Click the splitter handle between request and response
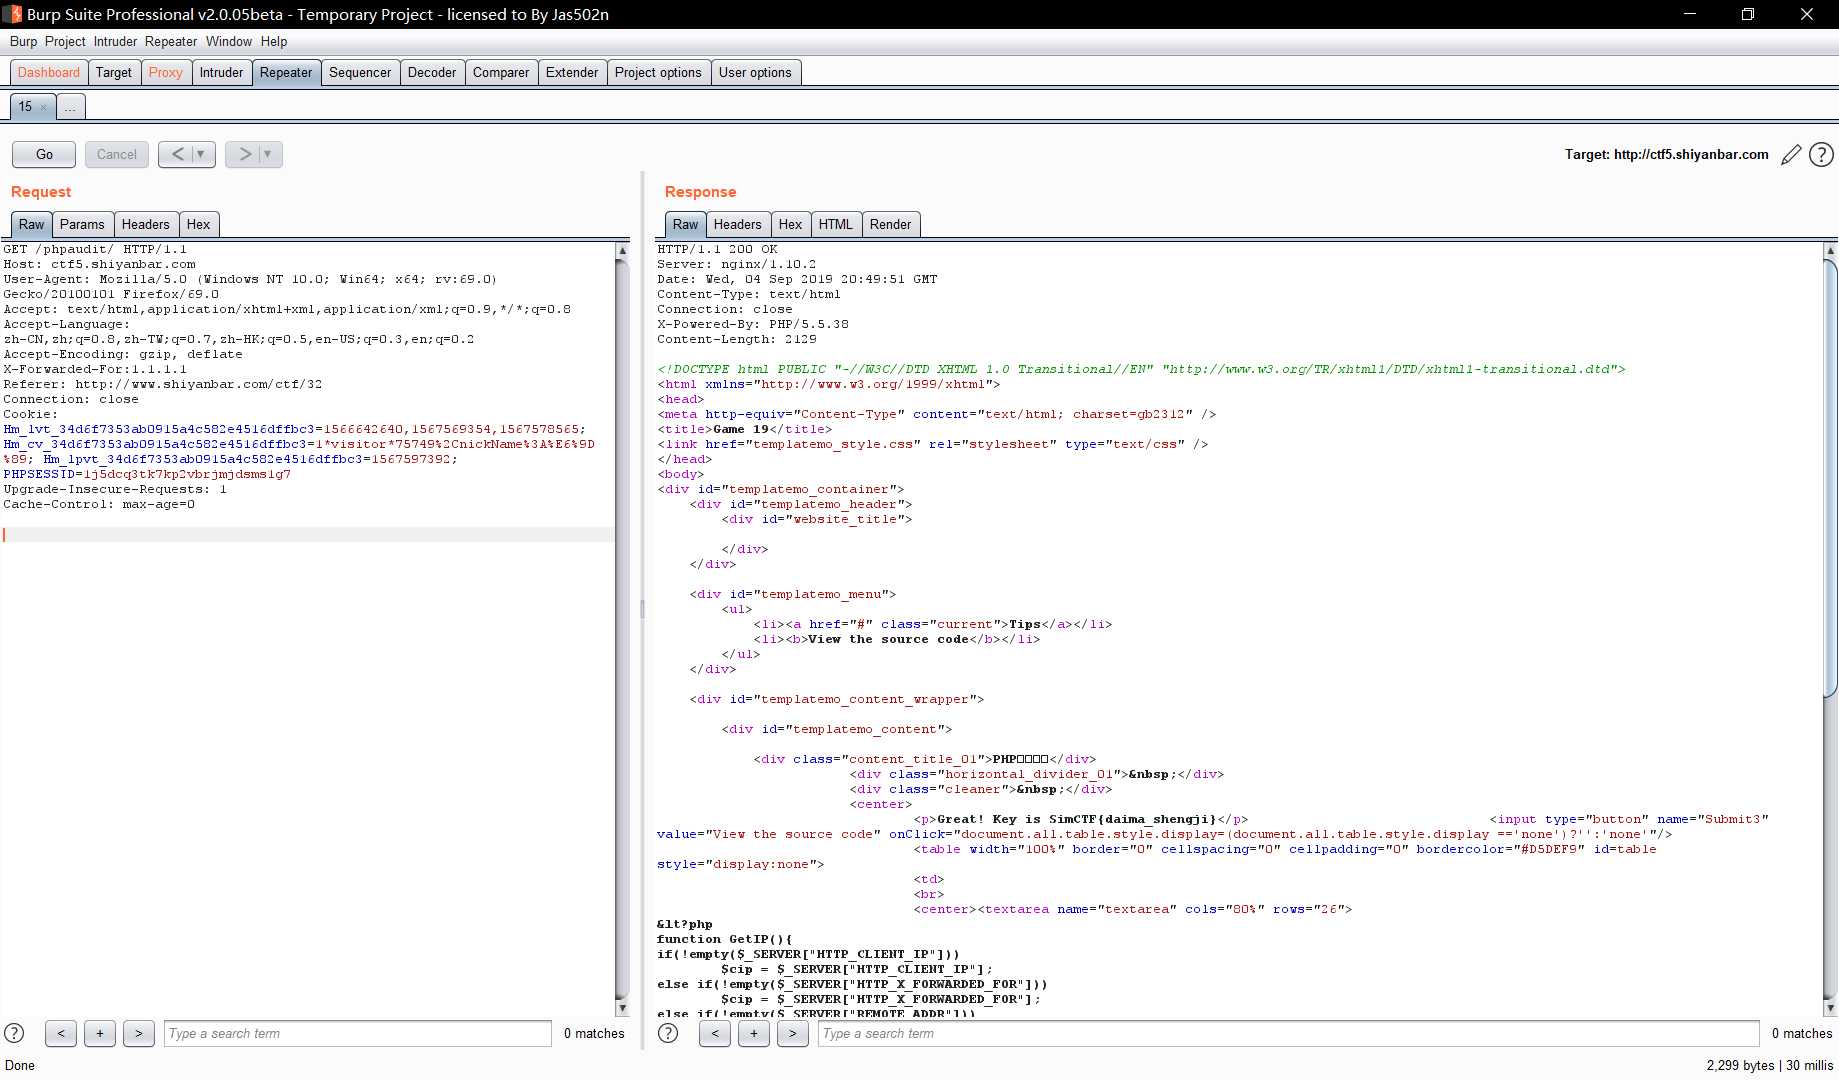 pos(642,608)
